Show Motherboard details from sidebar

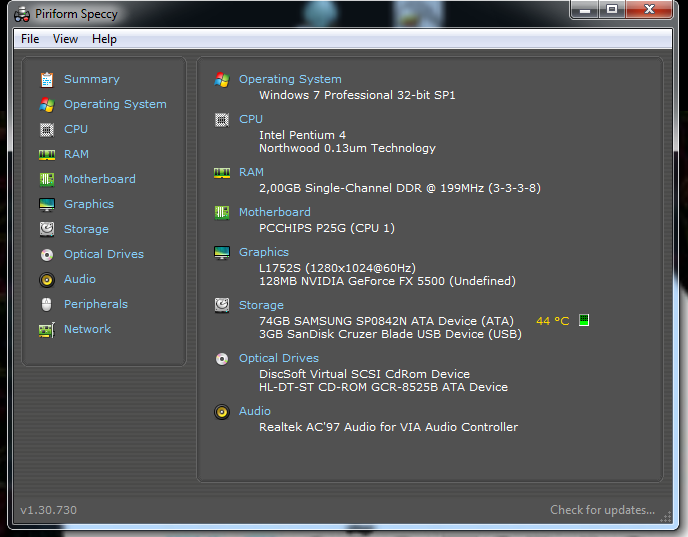[x=100, y=179]
